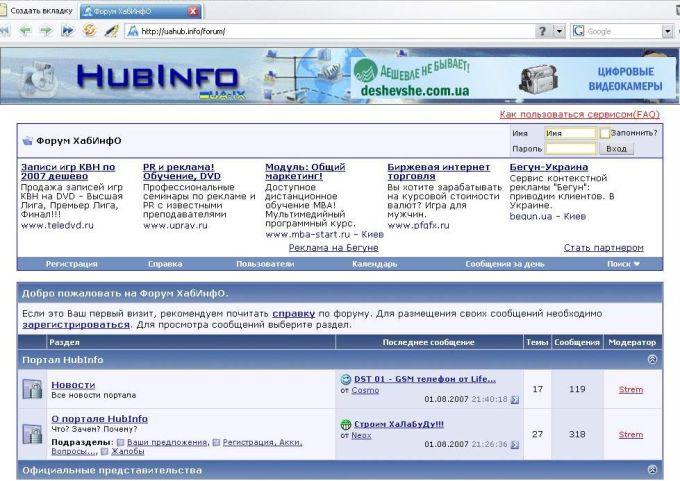Click the wand/edit toolbar icon
This screenshot has height=481, width=680.
pos(112,31)
